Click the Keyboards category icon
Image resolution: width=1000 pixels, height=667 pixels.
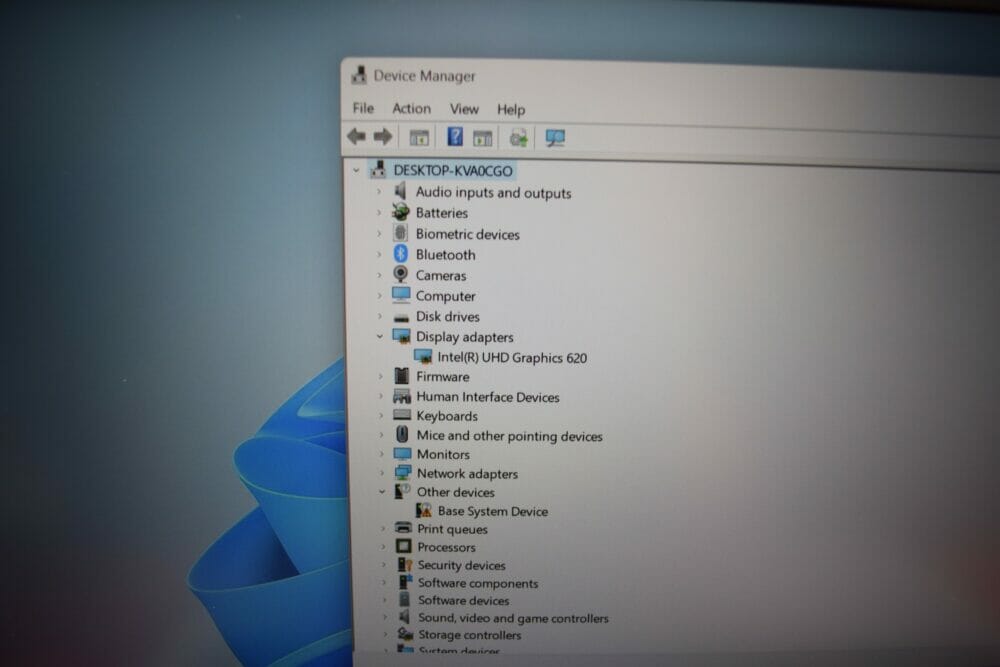pos(402,415)
